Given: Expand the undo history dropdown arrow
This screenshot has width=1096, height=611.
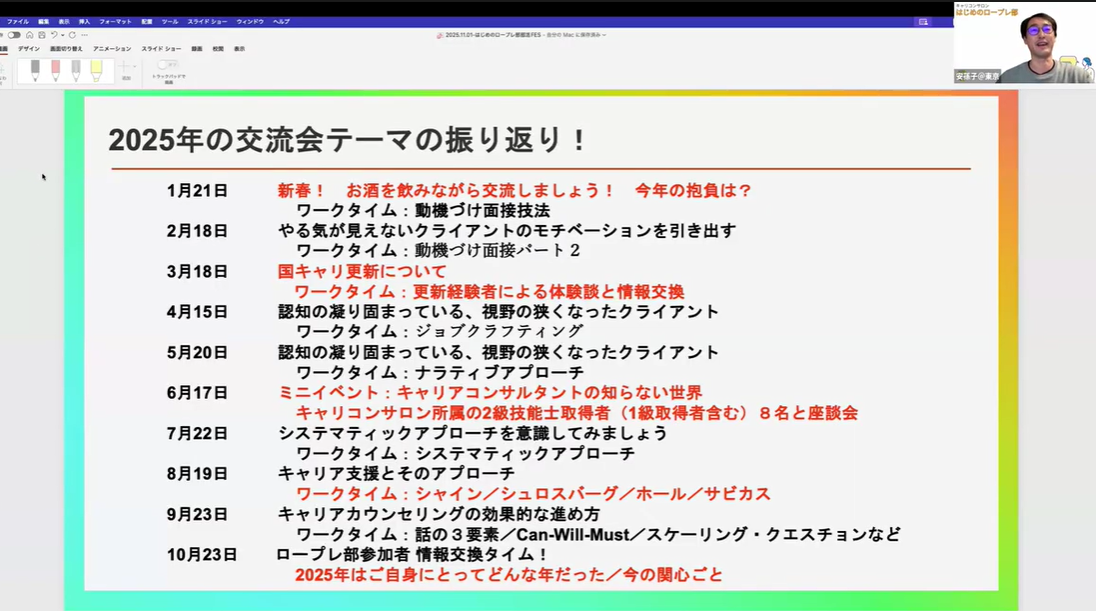Looking at the screenshot, I should click(61, 34).
